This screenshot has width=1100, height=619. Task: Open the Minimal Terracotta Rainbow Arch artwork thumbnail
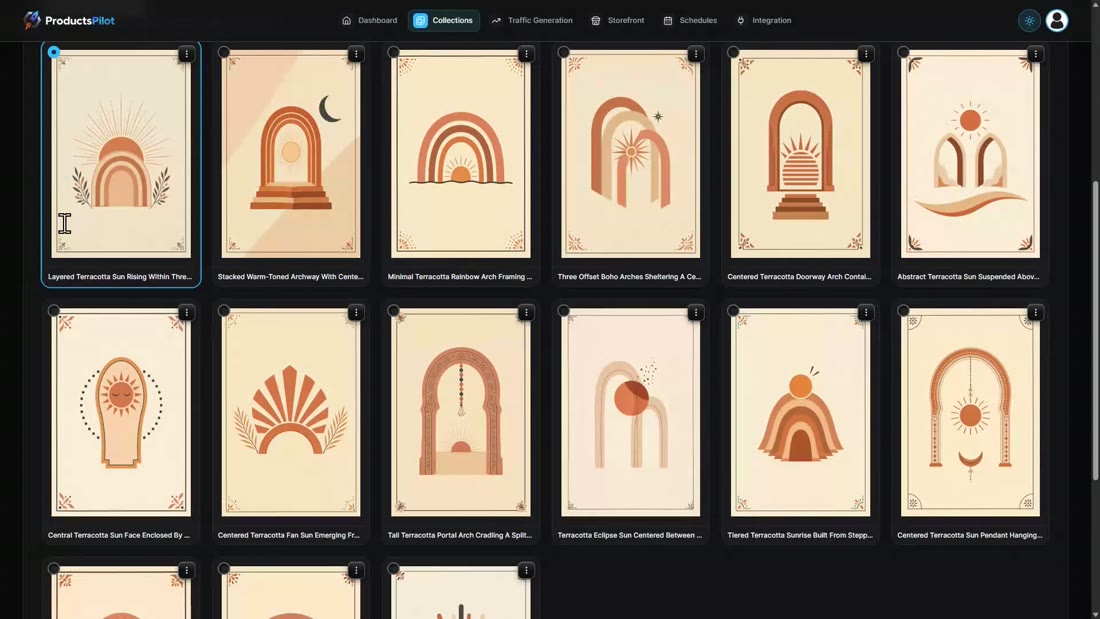coord(461,154)
